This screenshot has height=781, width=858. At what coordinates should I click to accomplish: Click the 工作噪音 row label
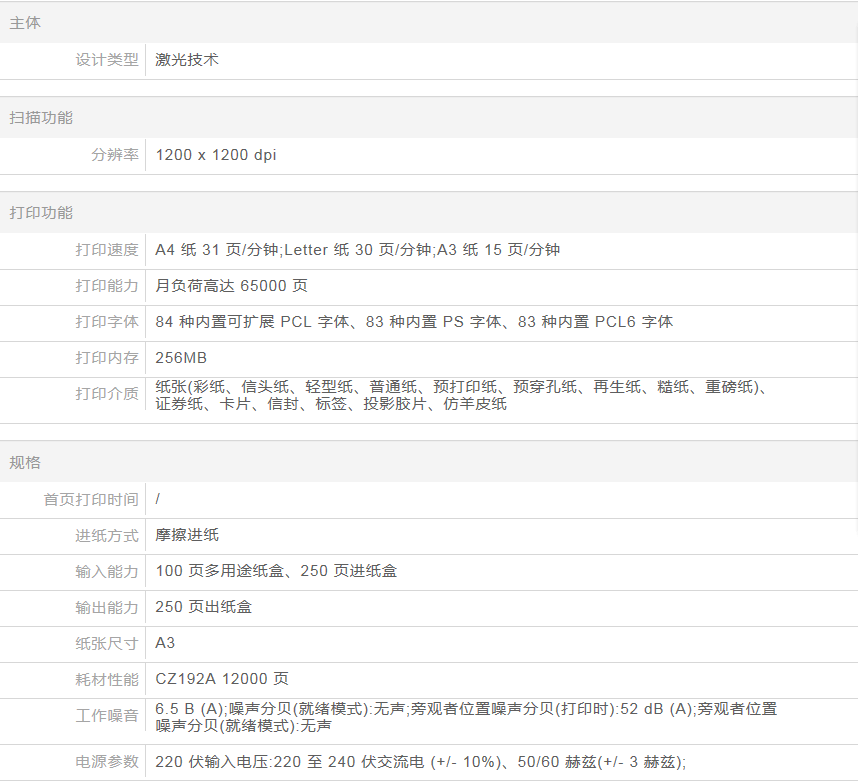click(107, 716)
